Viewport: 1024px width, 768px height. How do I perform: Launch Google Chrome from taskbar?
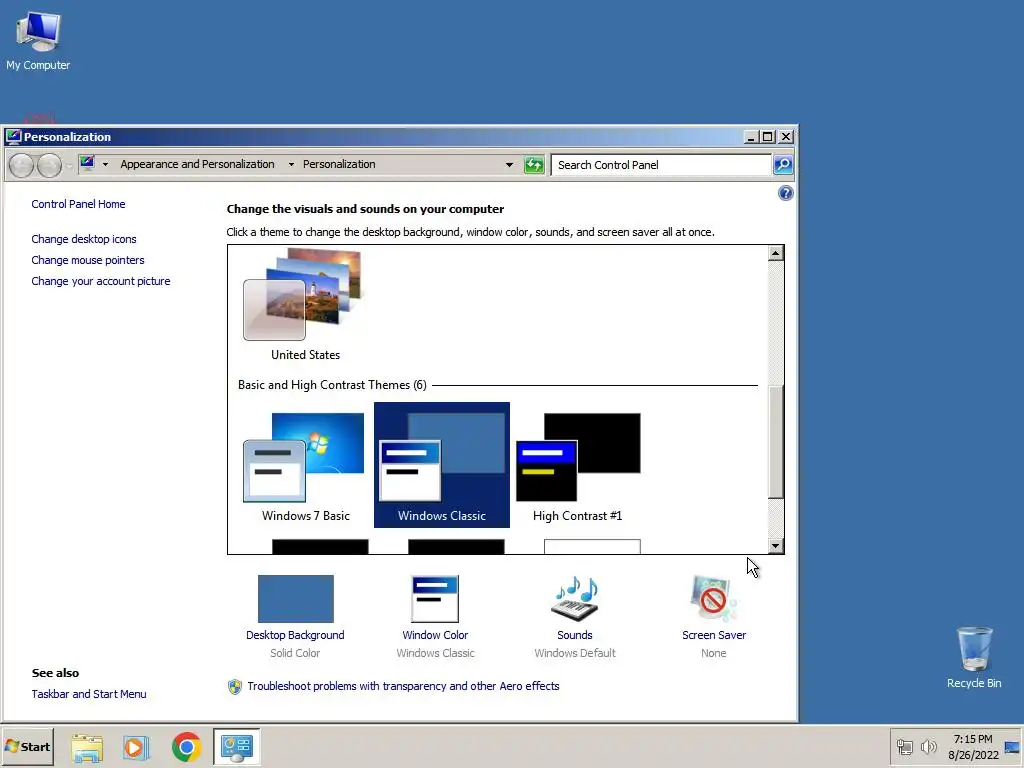186,747
